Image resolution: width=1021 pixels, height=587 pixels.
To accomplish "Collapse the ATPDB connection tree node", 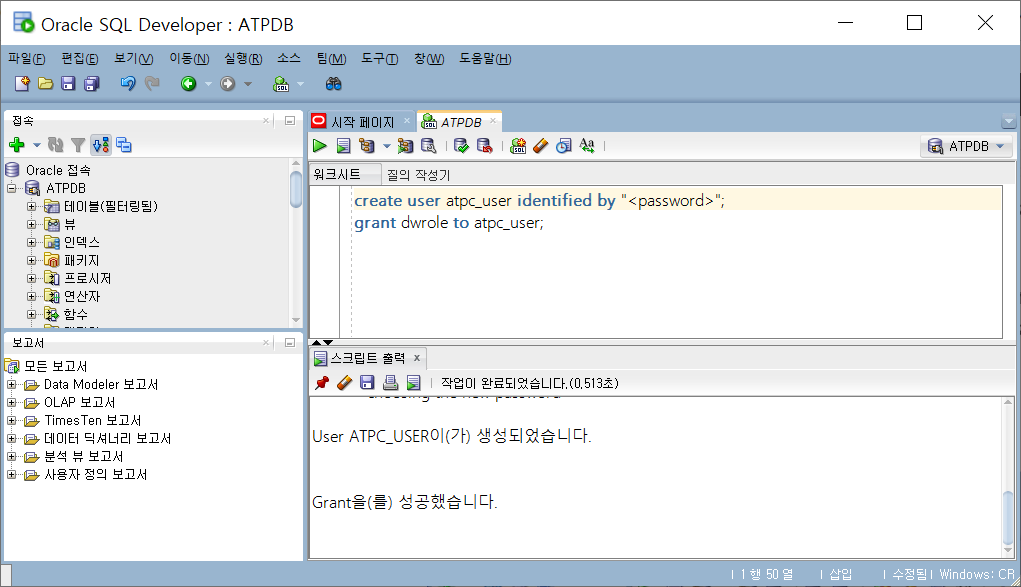I will pyautogui.click(x=12, y=188).
